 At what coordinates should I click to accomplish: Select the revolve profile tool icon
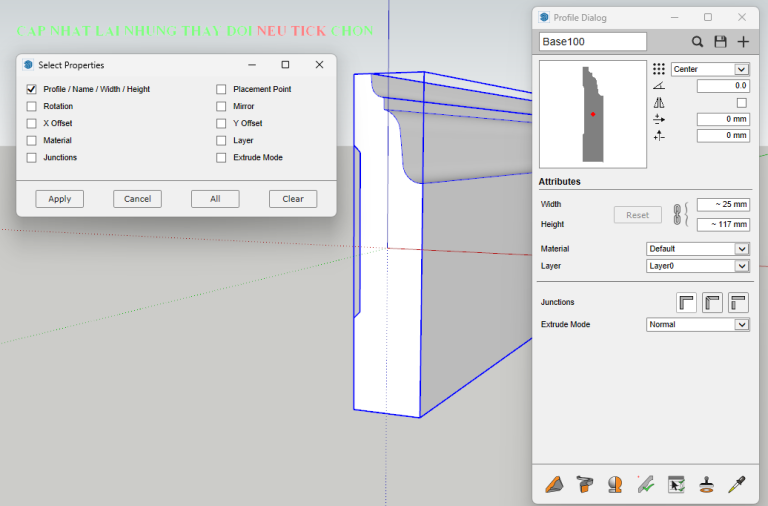click(615, 484)
